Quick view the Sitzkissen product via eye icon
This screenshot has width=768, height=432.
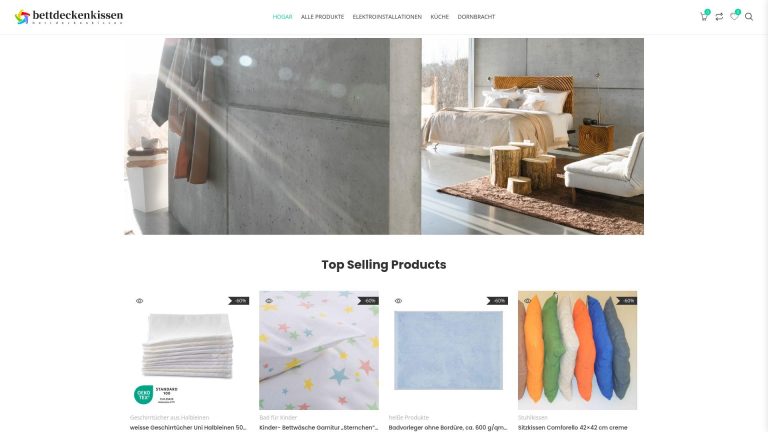click(x=528, y=301)
